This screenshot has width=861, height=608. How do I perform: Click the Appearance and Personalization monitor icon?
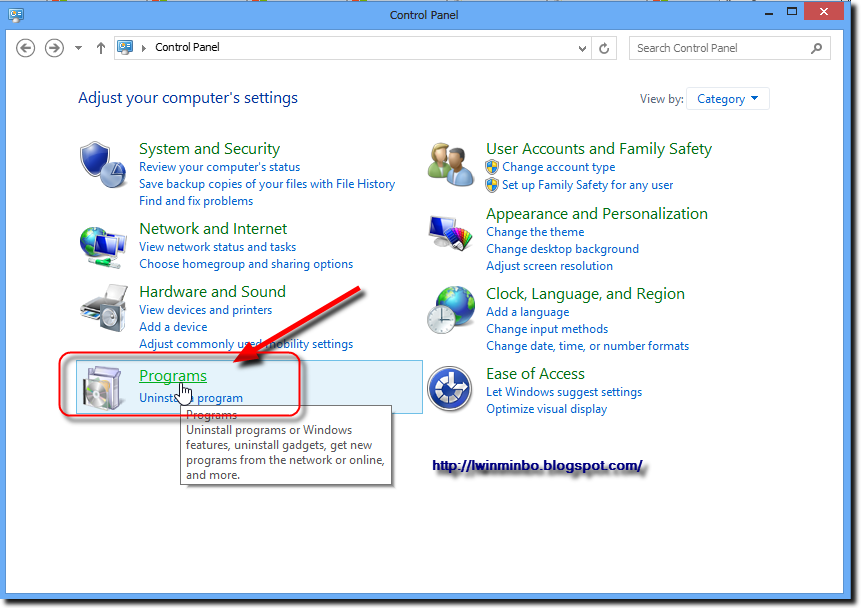point(451,233)
